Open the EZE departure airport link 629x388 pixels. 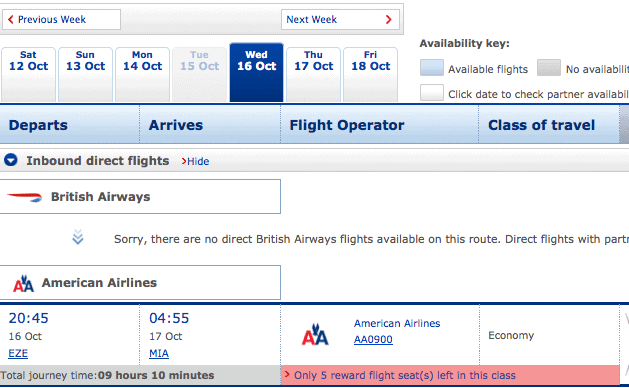(x=18, y=353)
